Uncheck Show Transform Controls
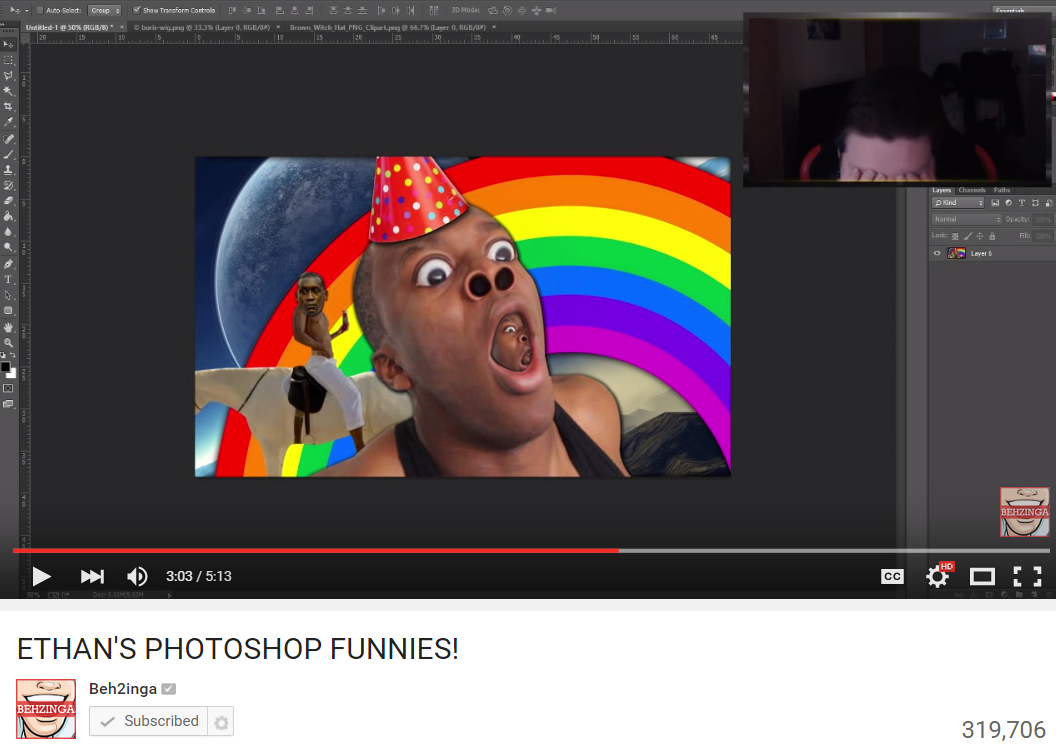This screenshot has width=1056, height=746. (137, 10)
